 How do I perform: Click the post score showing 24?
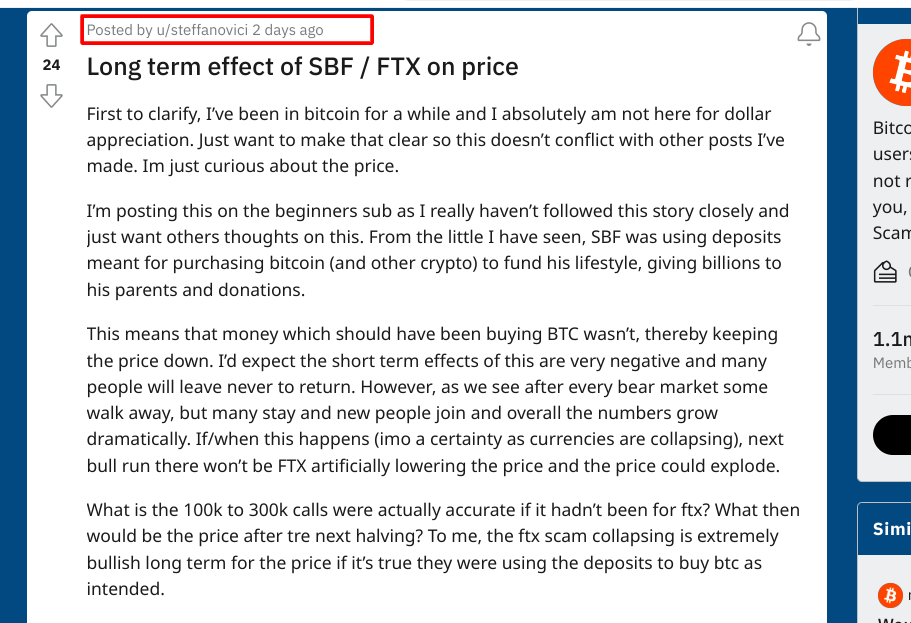coord(51,65)
